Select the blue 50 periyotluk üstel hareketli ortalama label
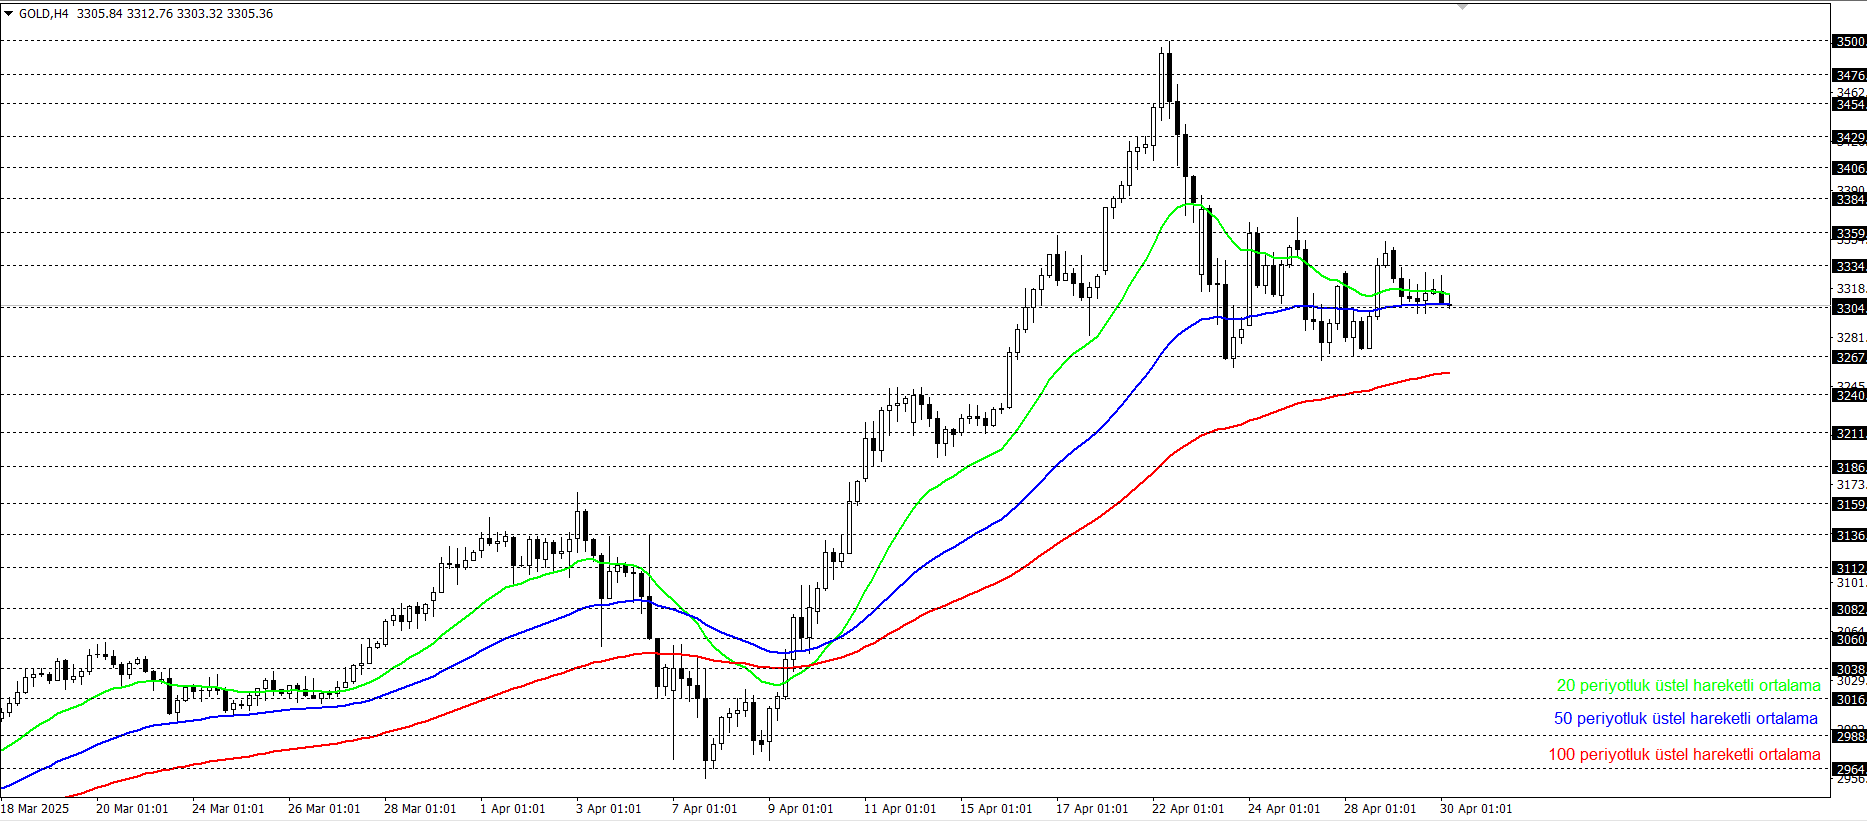1867x822 pixels. pos(1686,719)
